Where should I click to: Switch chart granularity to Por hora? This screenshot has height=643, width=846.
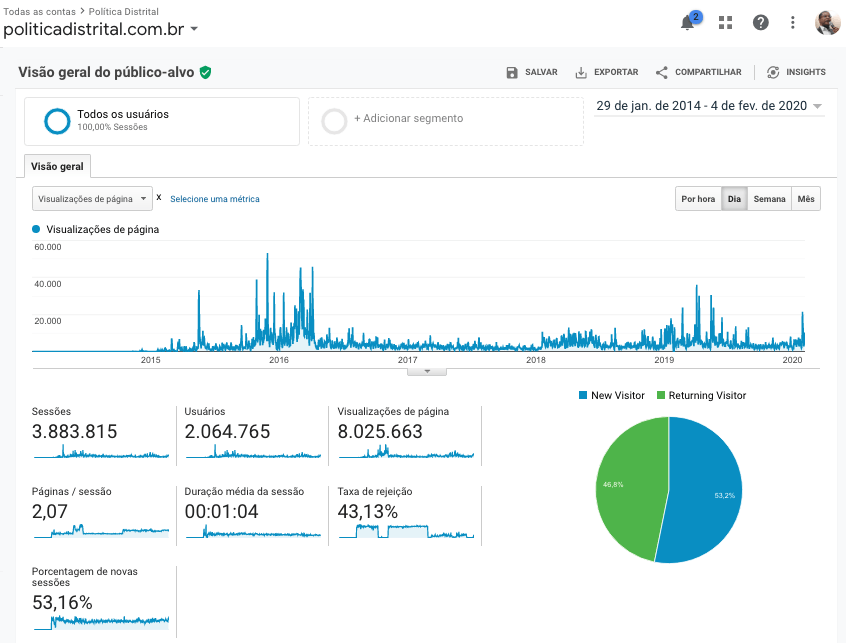(698, 199)
